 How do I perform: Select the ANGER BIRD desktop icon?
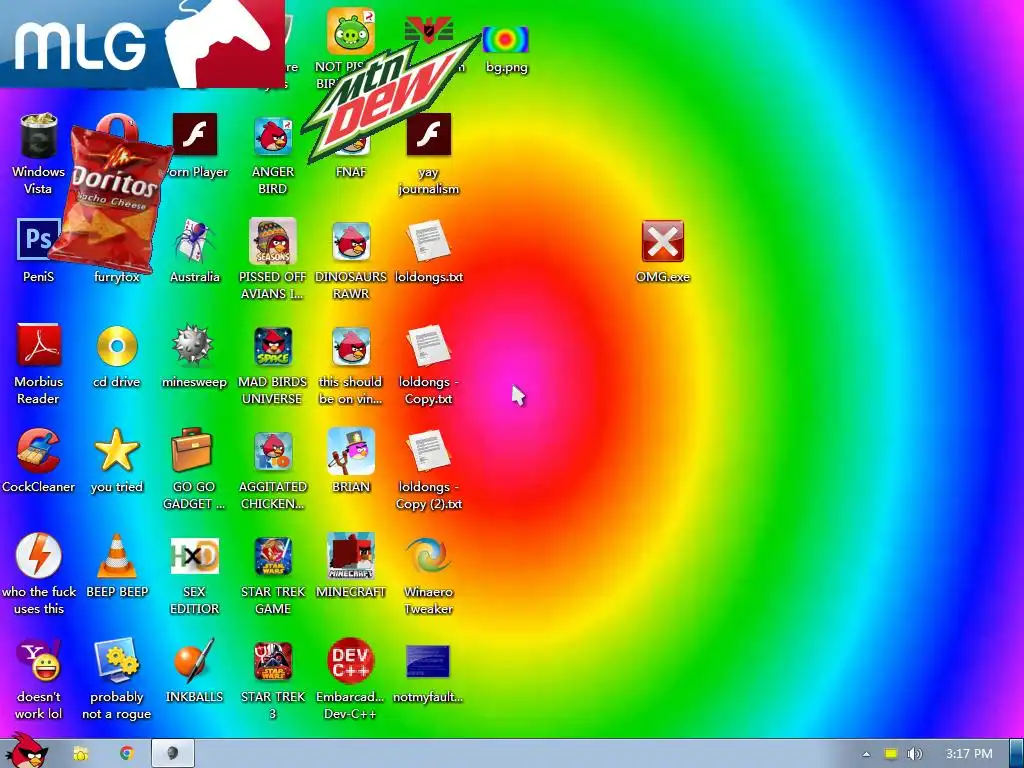272,136
